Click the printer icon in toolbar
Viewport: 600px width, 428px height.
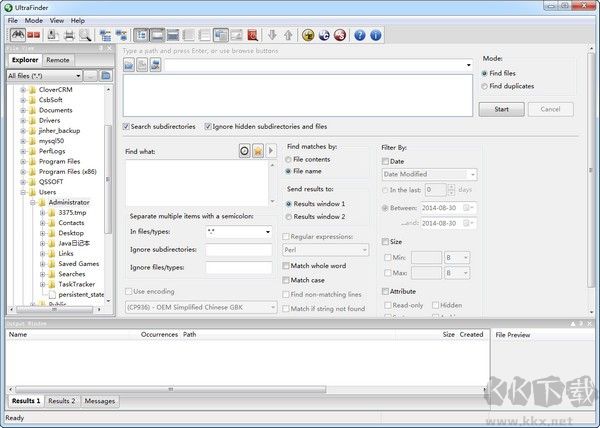pos(69,35)
